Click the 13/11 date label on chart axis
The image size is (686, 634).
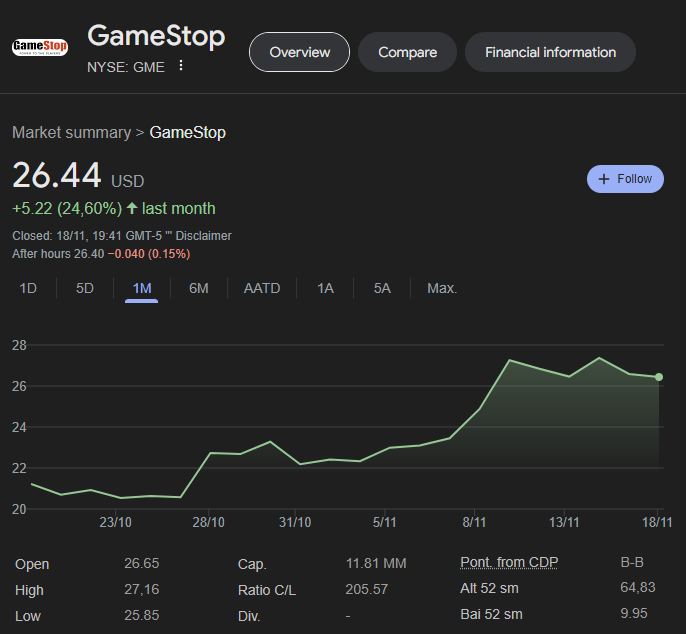point(564,522)
